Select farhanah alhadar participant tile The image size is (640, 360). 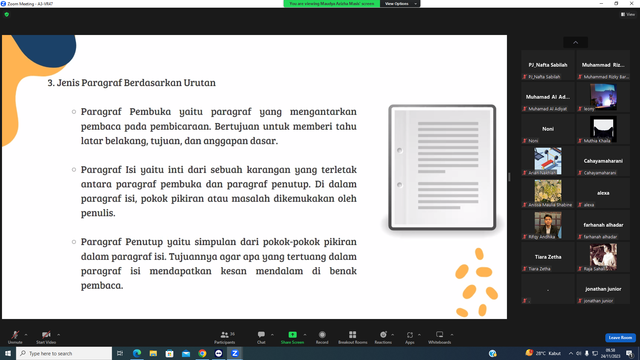pos(603,225)
